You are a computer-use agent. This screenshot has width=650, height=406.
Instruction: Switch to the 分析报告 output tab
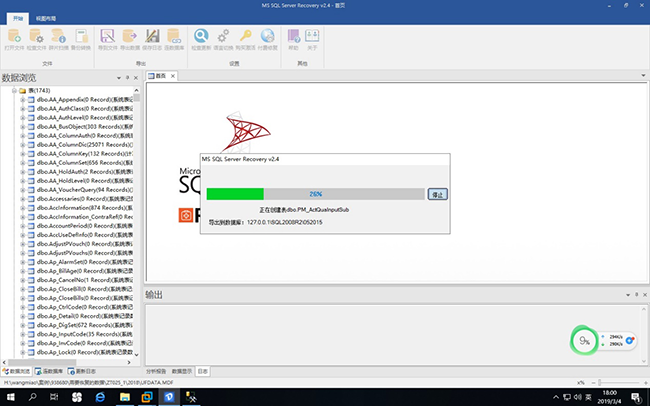click(x=157, y=371)
